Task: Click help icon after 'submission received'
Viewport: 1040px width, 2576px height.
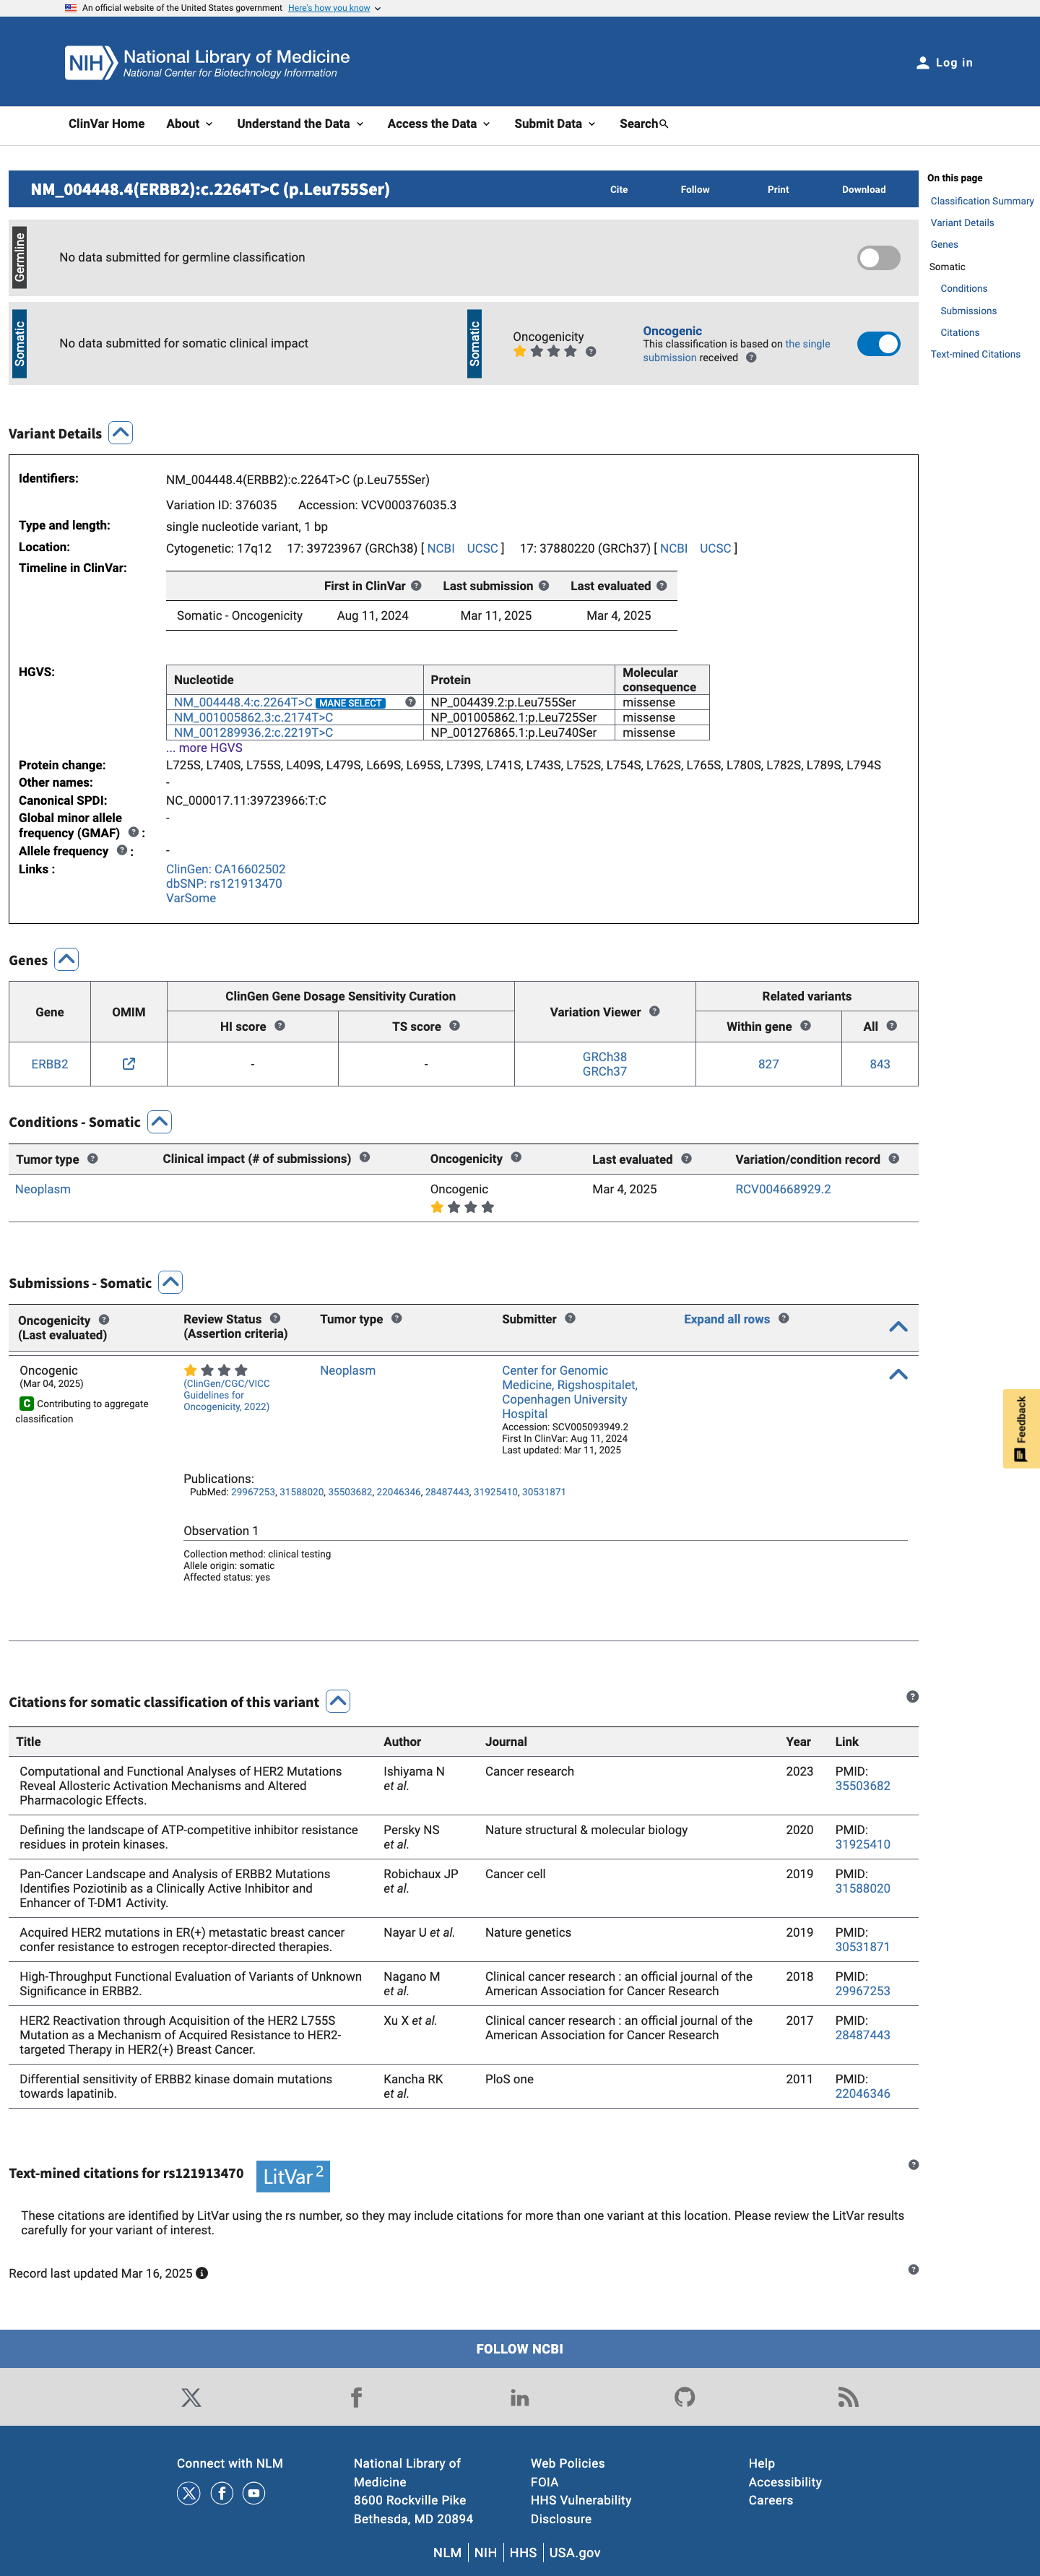Action: tap(751, 358)
